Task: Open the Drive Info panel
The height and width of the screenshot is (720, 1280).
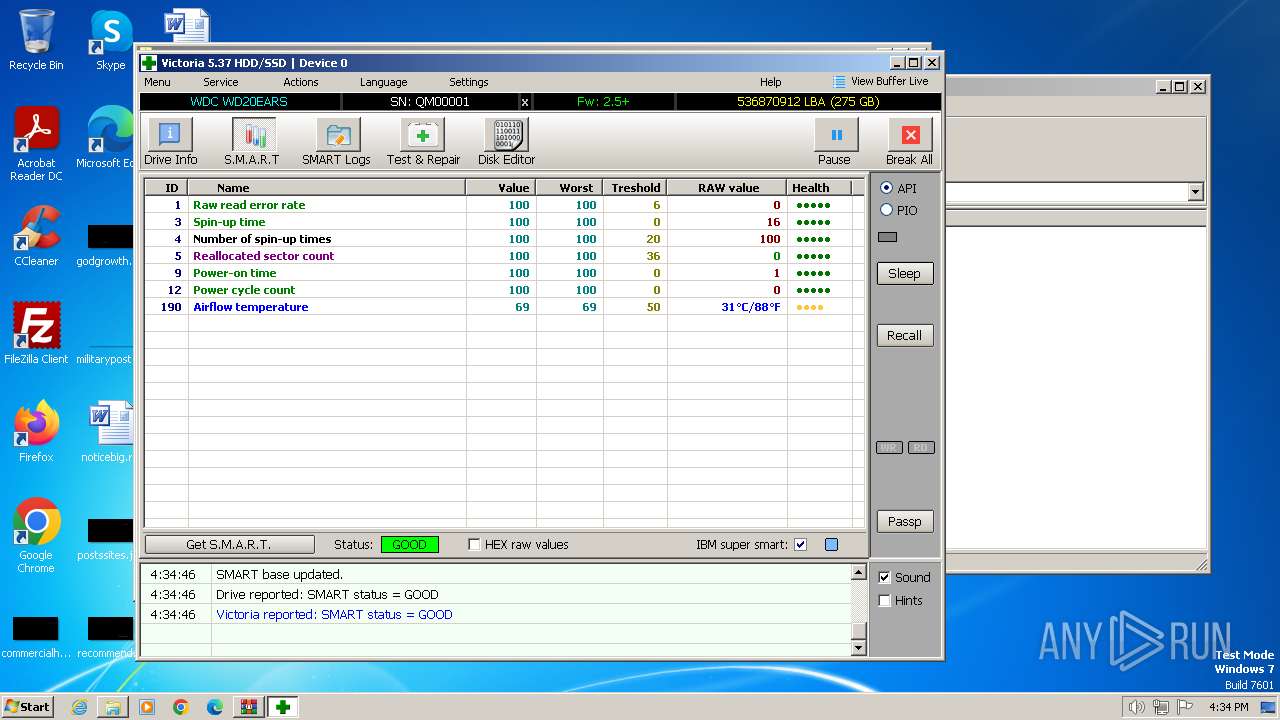Action: [170, 141]
